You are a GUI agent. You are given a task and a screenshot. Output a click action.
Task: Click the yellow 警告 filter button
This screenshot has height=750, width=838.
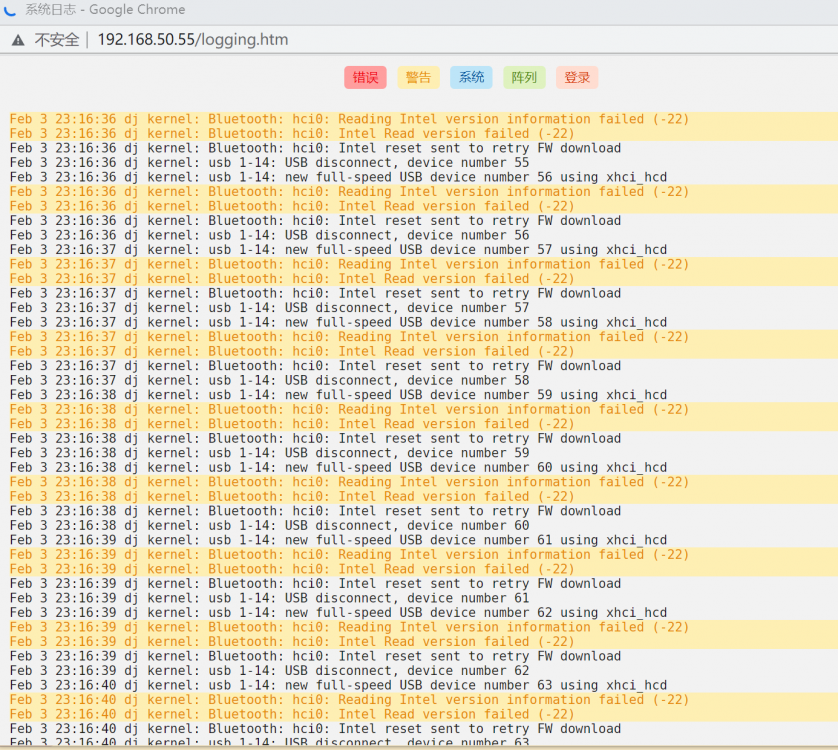(418, 78)
